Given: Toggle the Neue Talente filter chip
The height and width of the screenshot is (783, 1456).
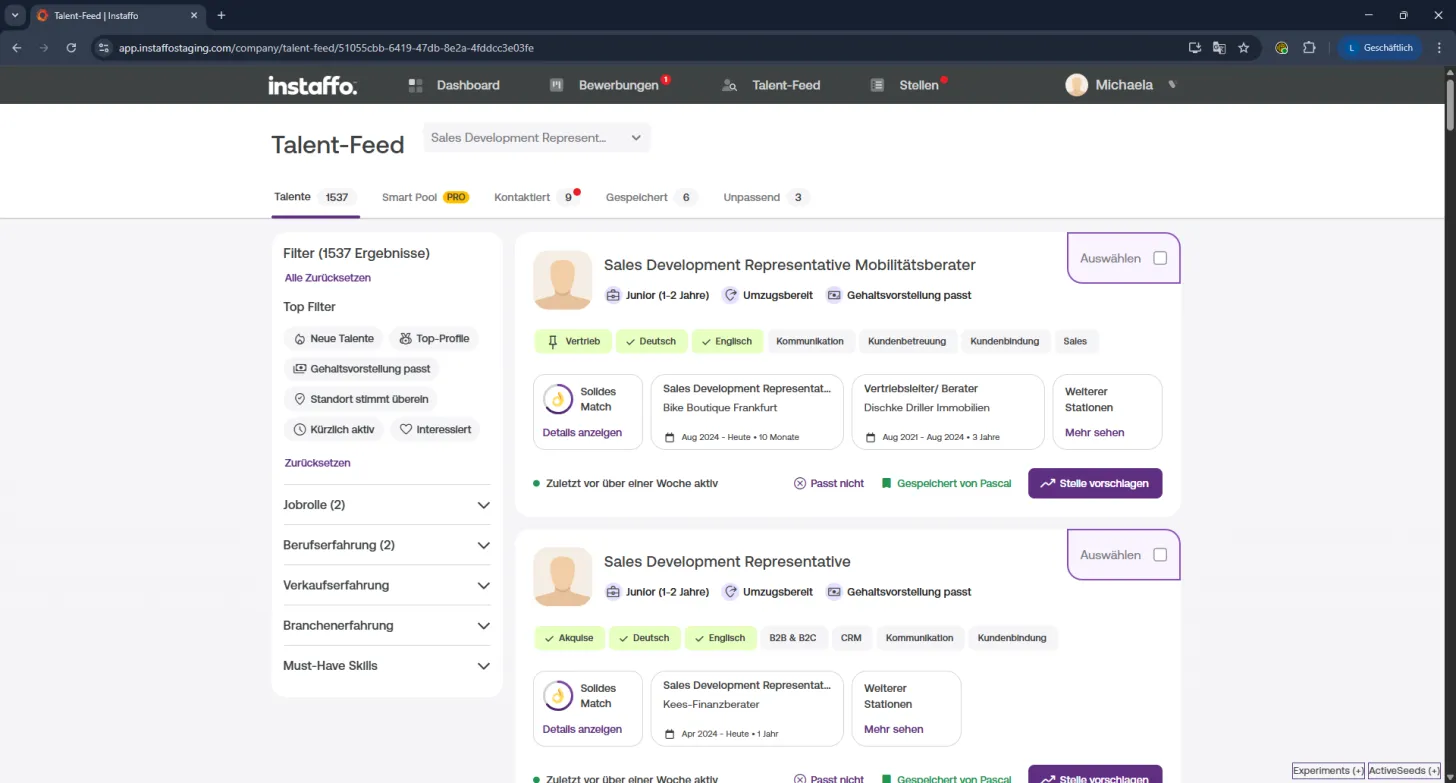Looking at the screenshot, I should click(334, 339).
